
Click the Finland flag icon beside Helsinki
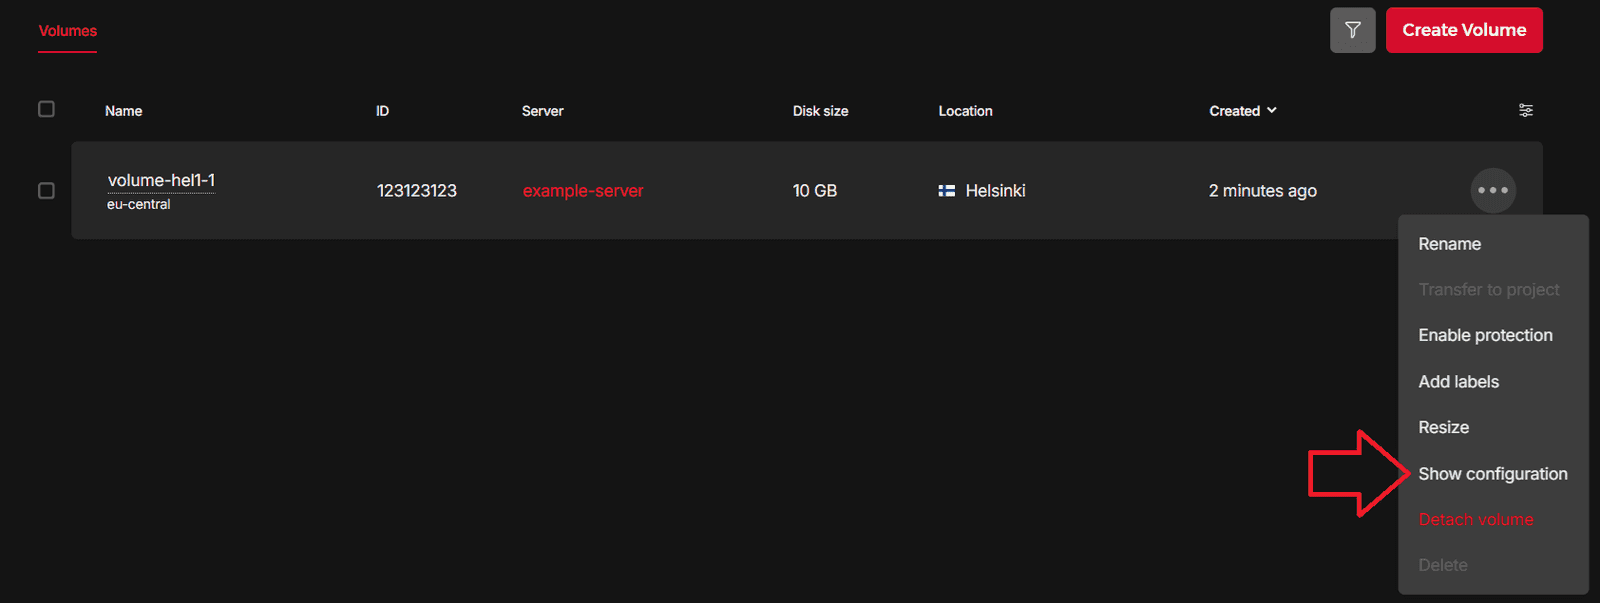(946, 191)
